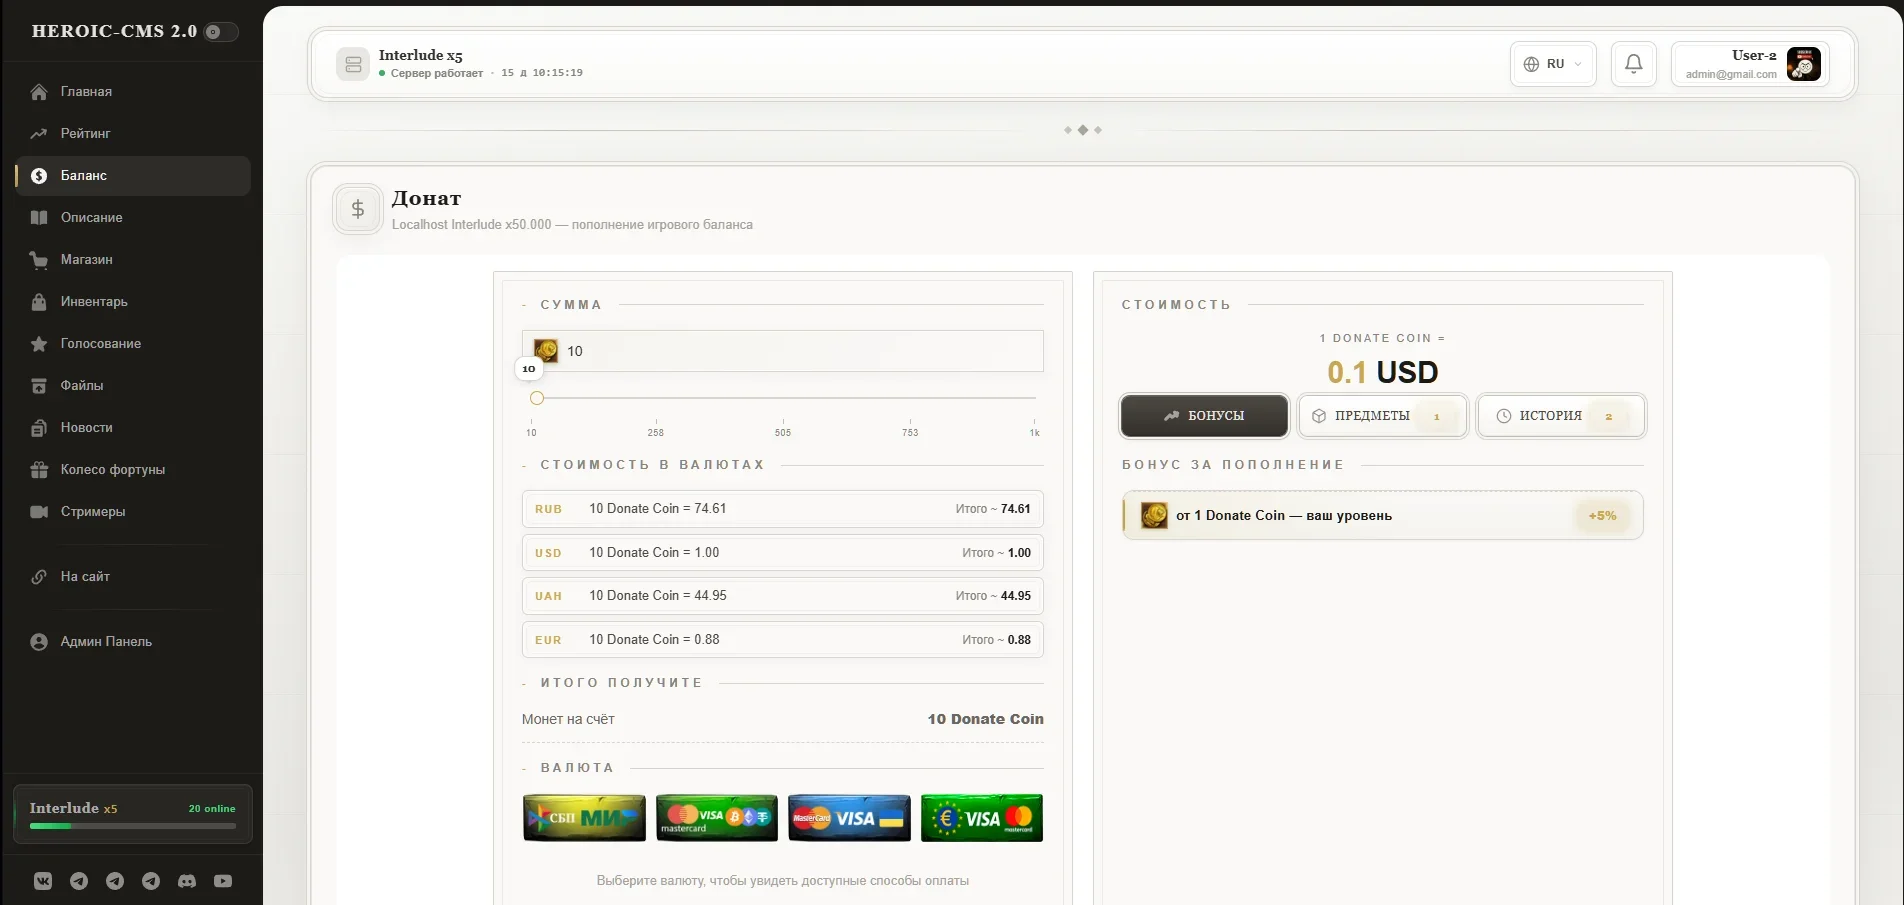
Task: Click the trend icon for Рейтинг
Action: (39, 134)
